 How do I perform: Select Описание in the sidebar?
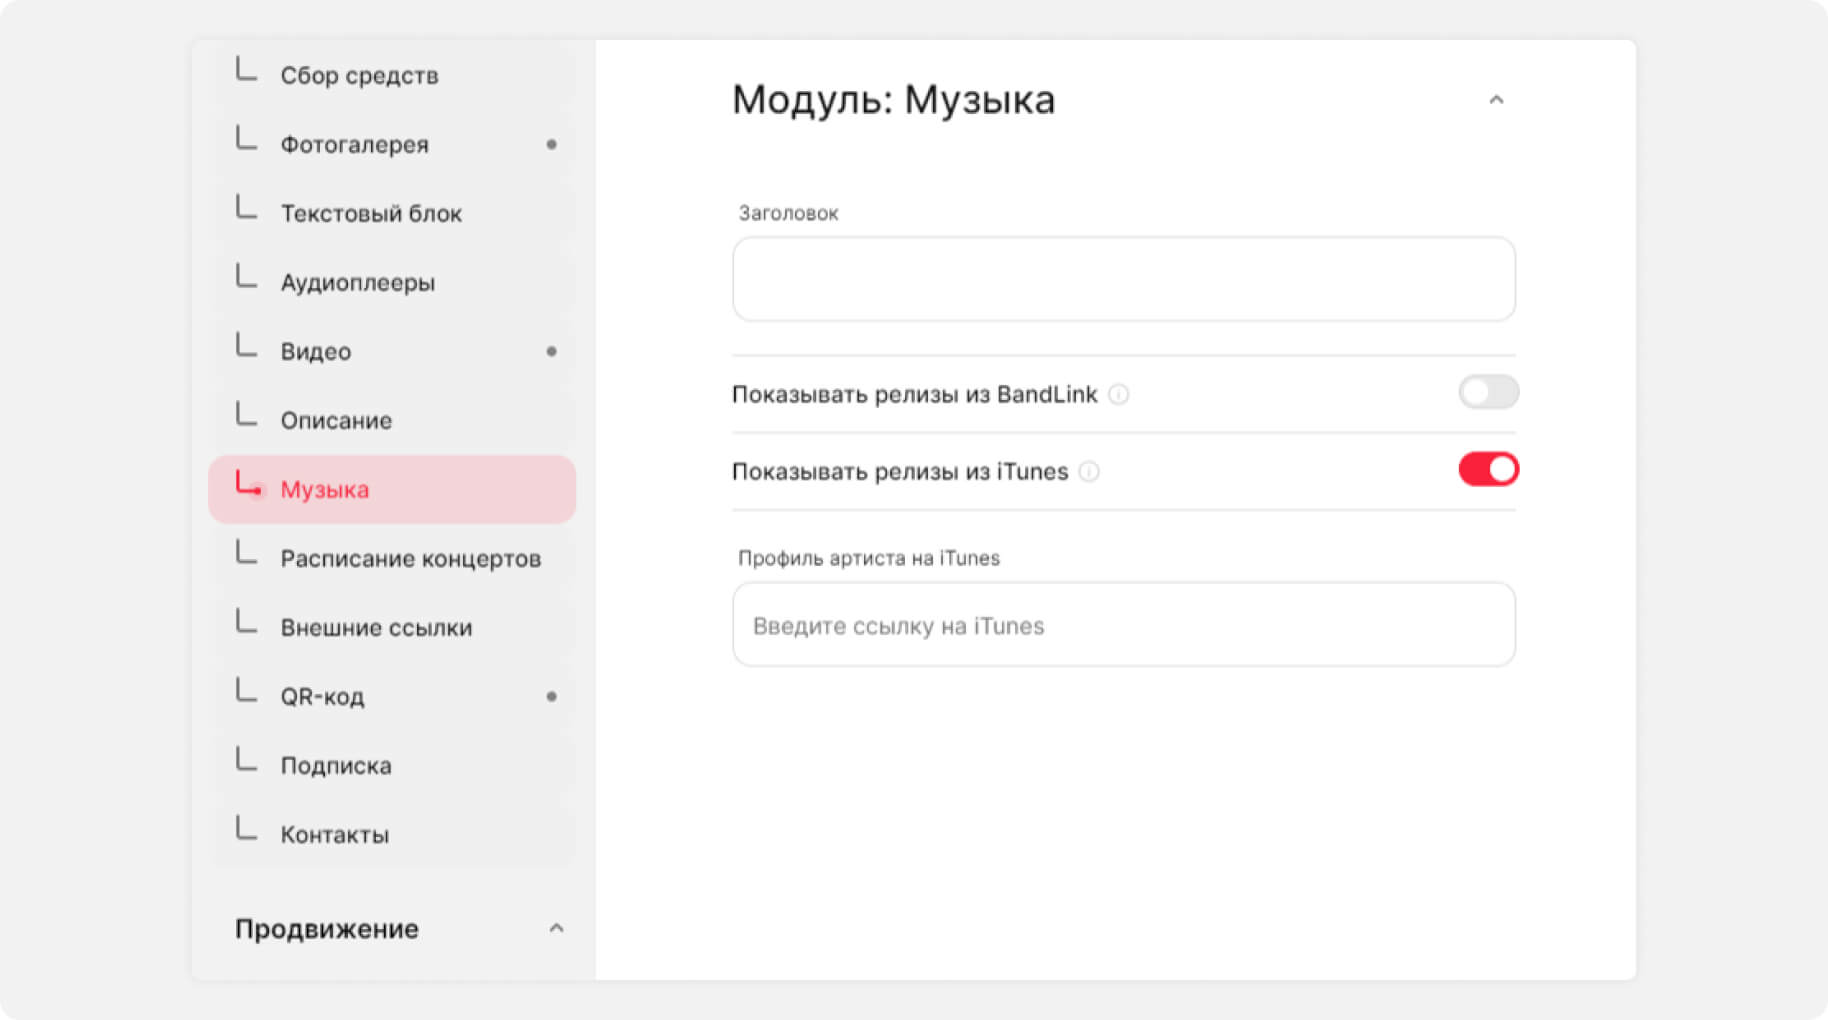(336, 421)
